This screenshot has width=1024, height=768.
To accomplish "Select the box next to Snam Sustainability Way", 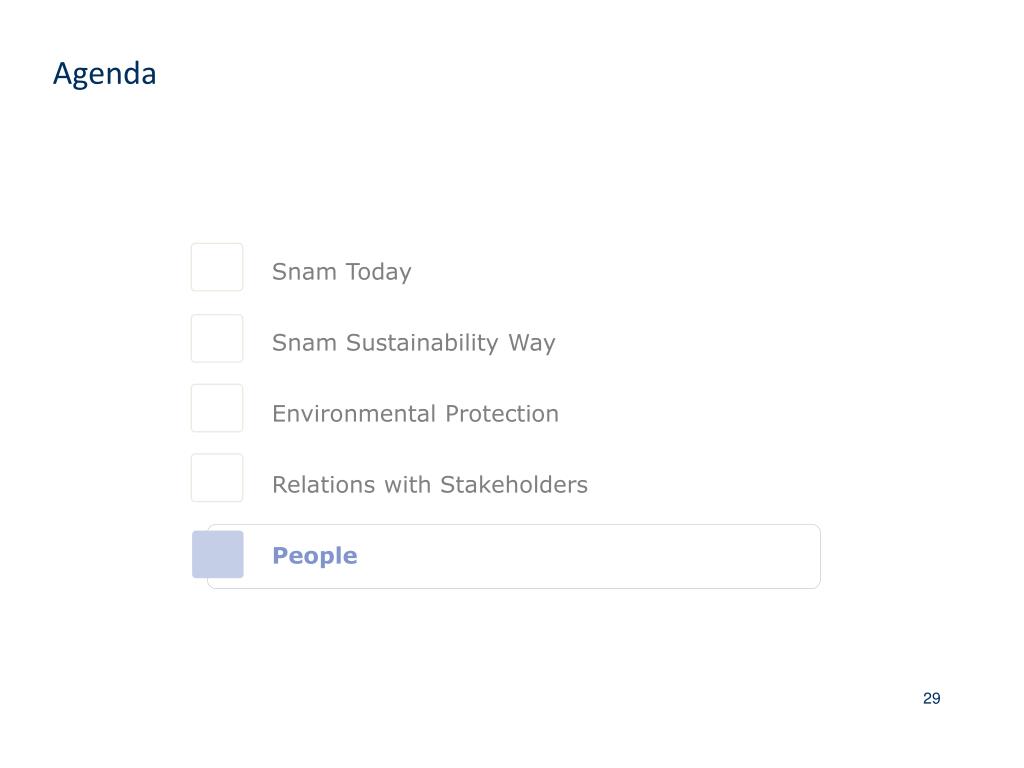I will (x=217, y=338).
